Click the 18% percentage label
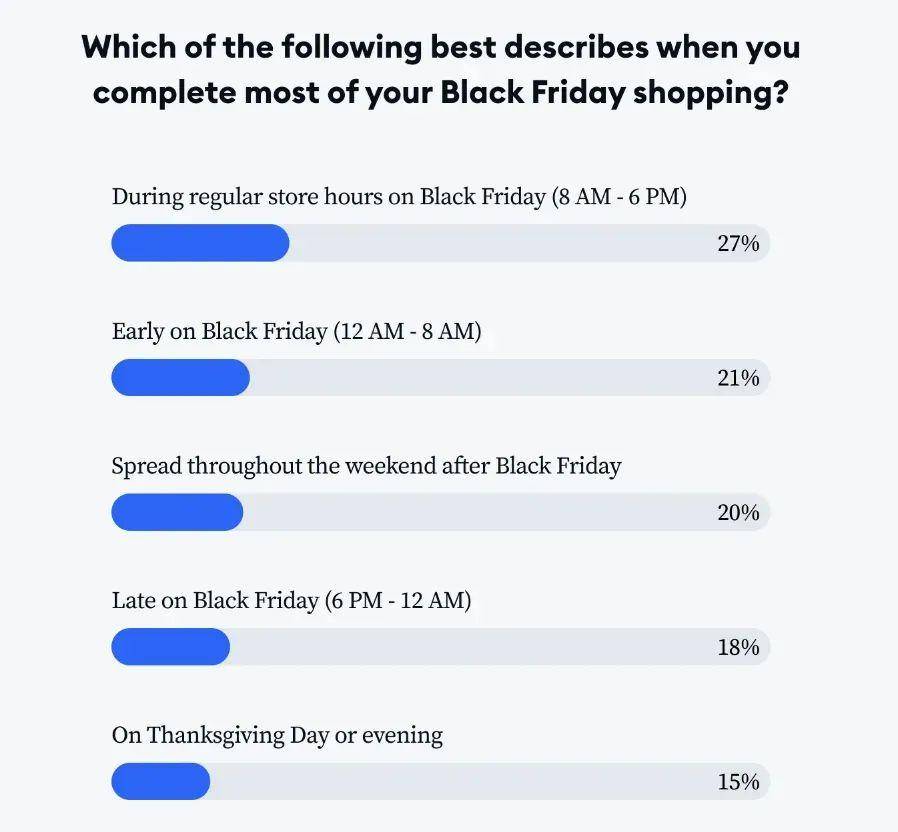898x832 pixels. pyautogui.click(x=738, y=647)
